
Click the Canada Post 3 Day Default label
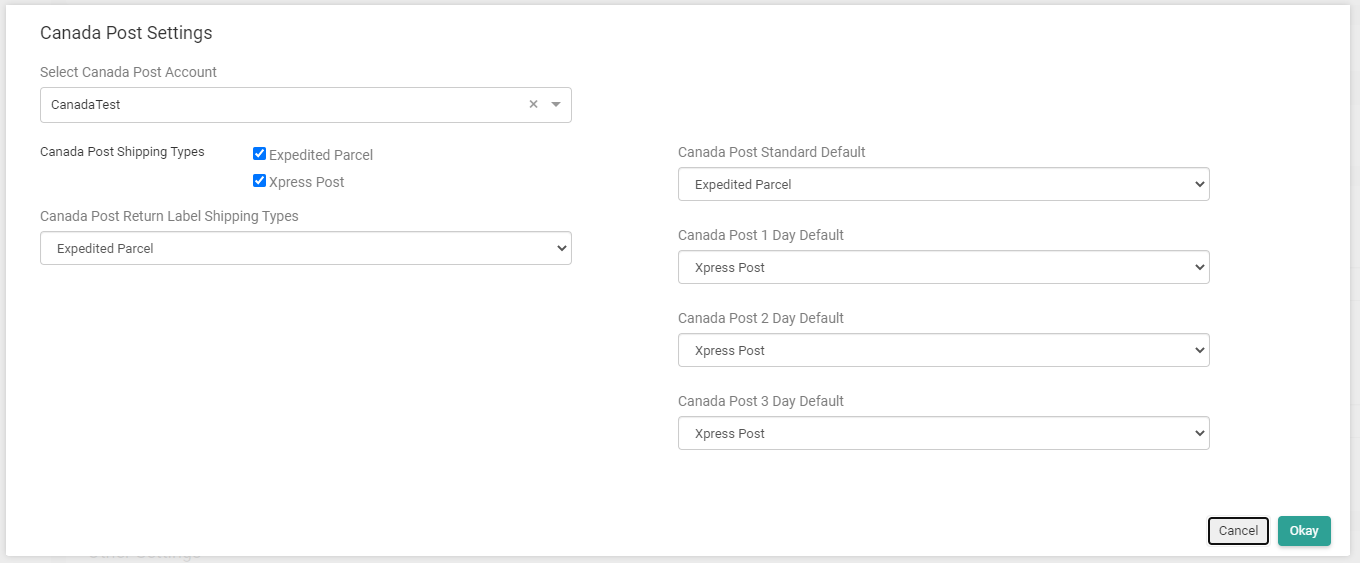[761, 401]
